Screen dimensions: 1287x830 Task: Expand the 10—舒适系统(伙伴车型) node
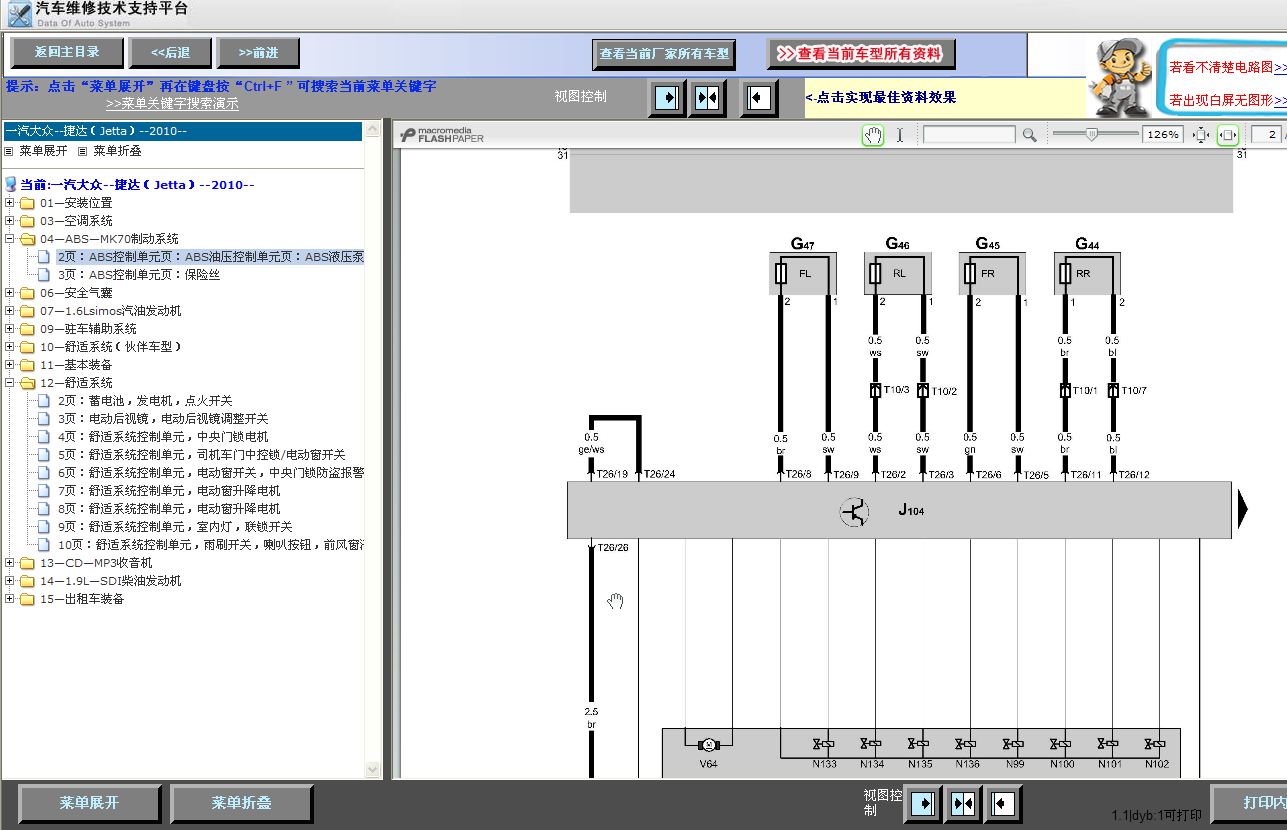pyautogui.click(x=10, y=347)
